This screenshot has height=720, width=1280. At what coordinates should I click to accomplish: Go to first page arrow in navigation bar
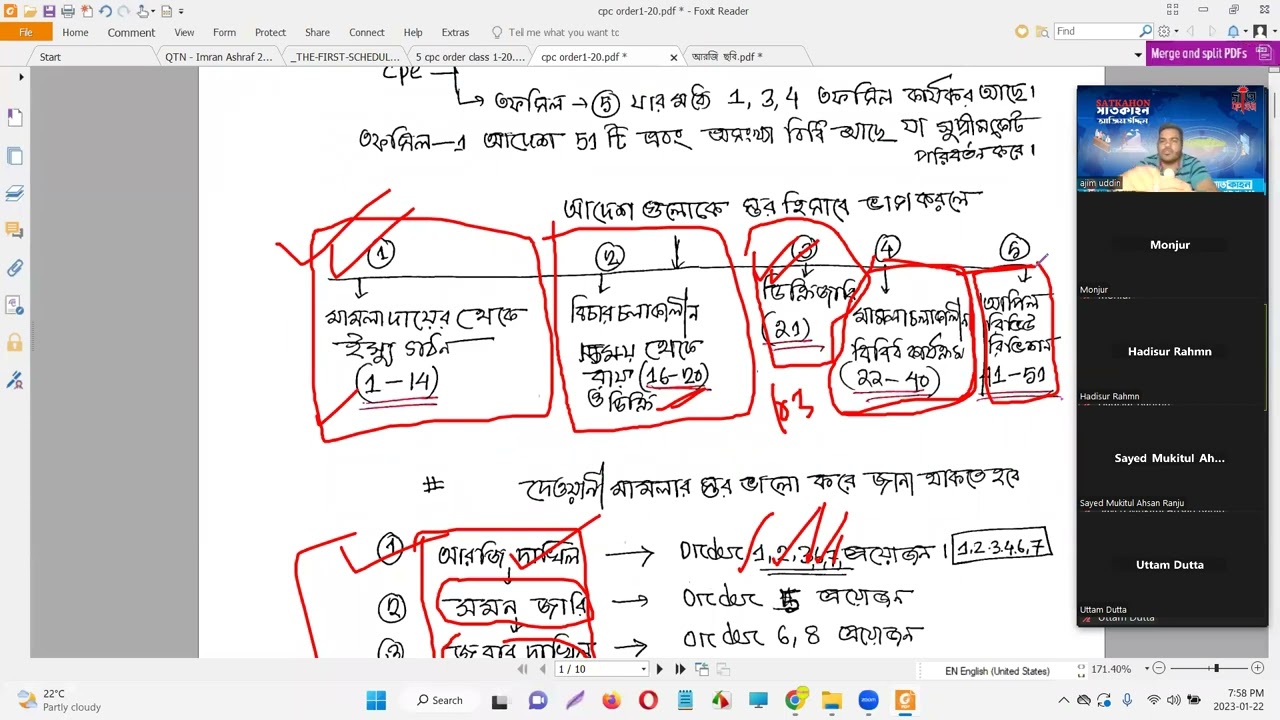coord(522,669)
